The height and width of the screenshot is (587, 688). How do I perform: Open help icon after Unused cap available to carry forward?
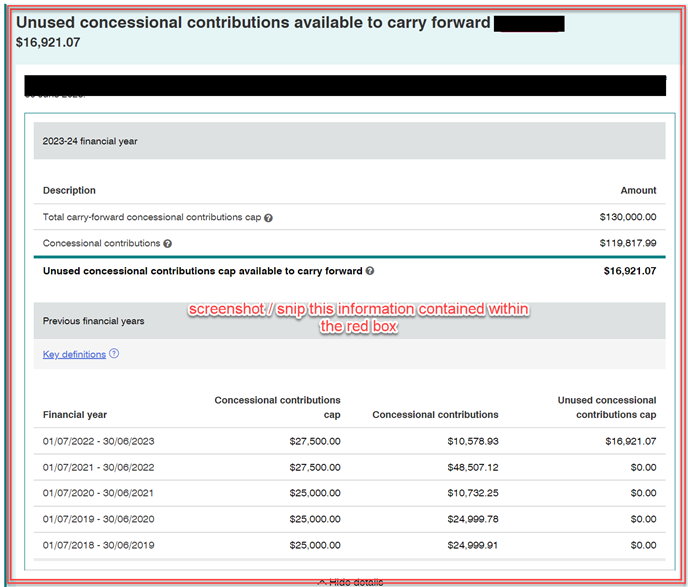(370, 271)
